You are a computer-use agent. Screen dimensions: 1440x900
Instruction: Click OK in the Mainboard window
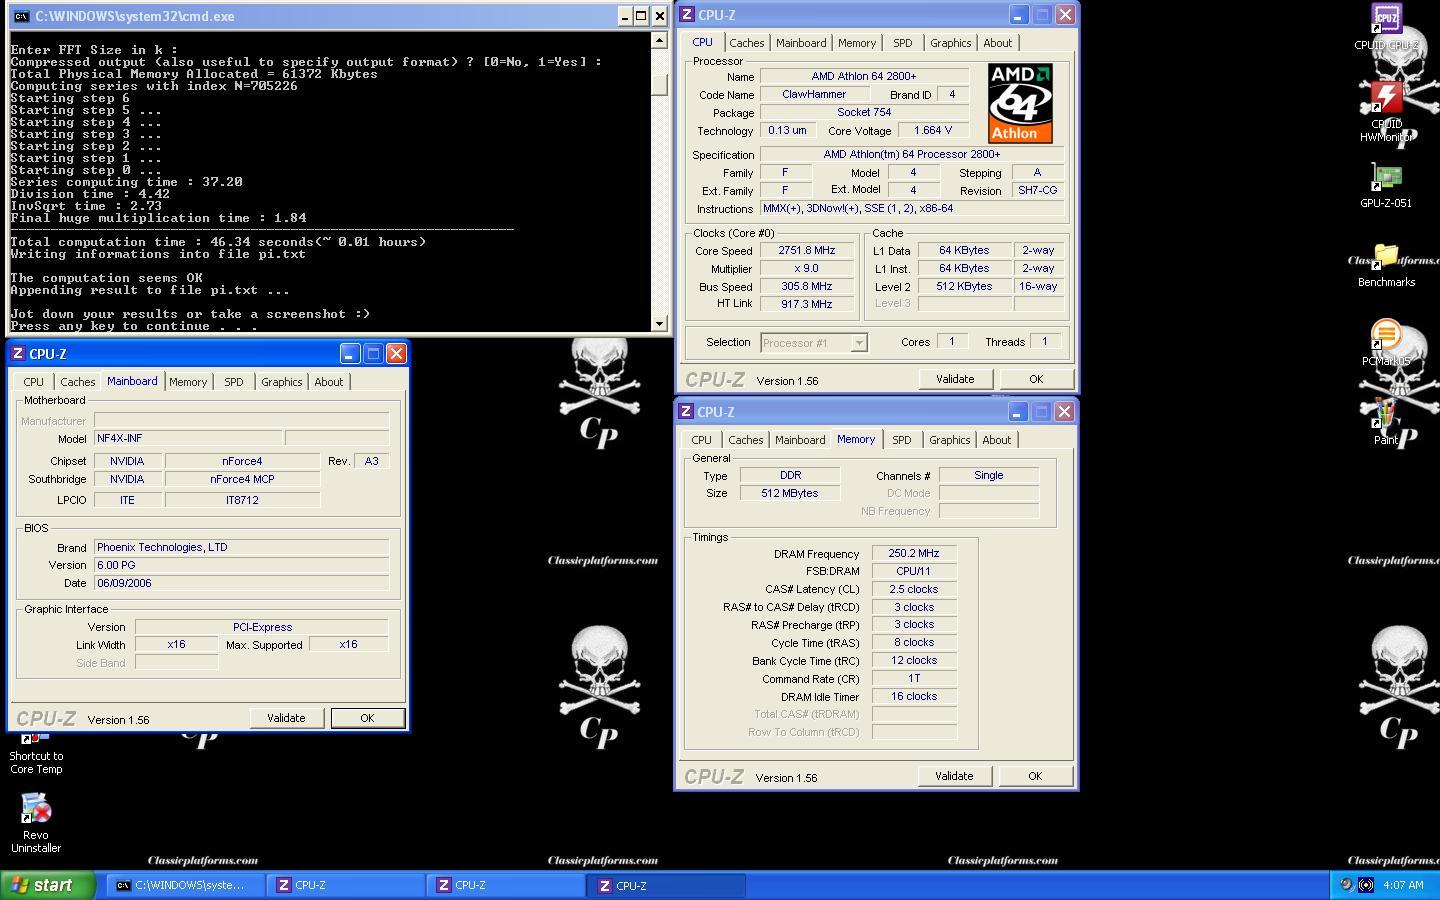tap(367, 718)
